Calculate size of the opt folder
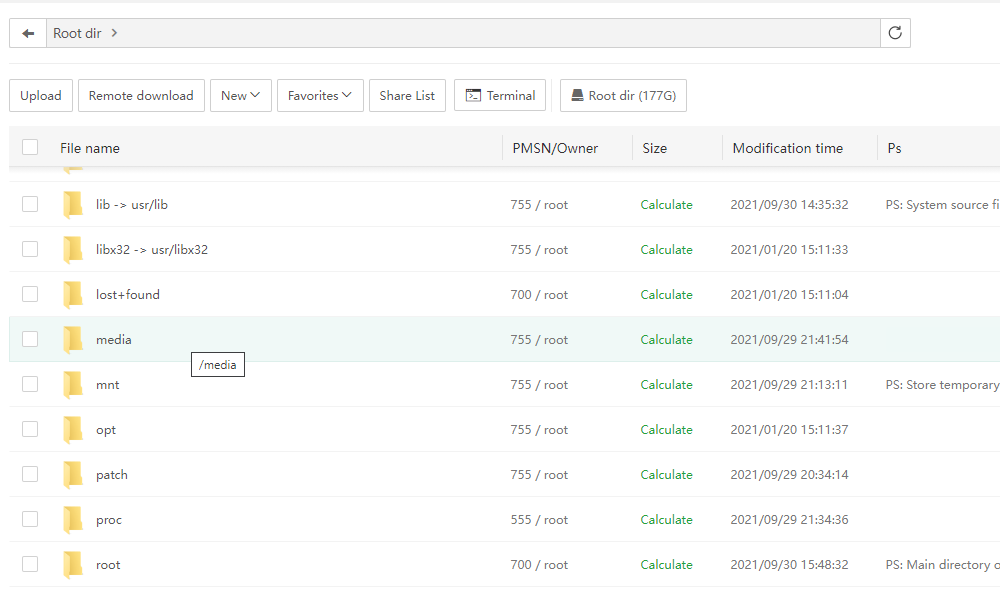The width and height of the screenshot is (1000, 594). [x=666, y=429]
